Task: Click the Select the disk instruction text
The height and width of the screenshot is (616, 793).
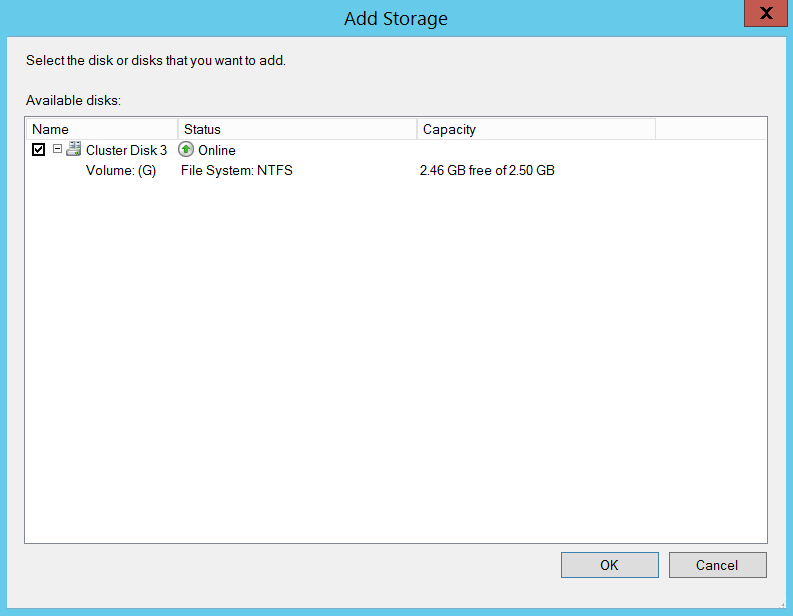Action: (156, 61)
